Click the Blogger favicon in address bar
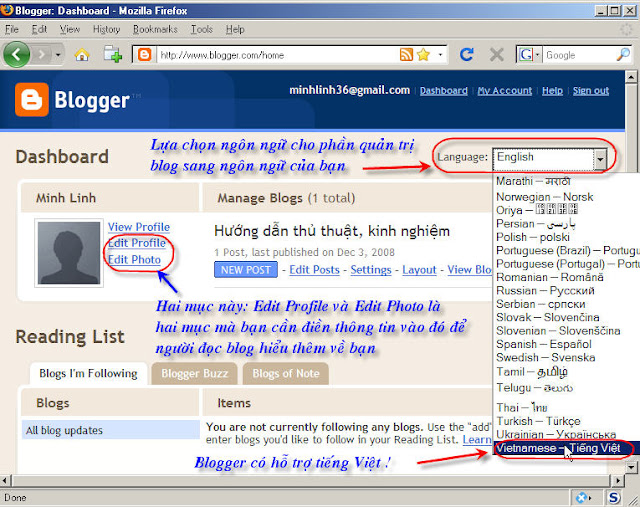The height and width of the screenshot is (507, 640). click(144, 54)
